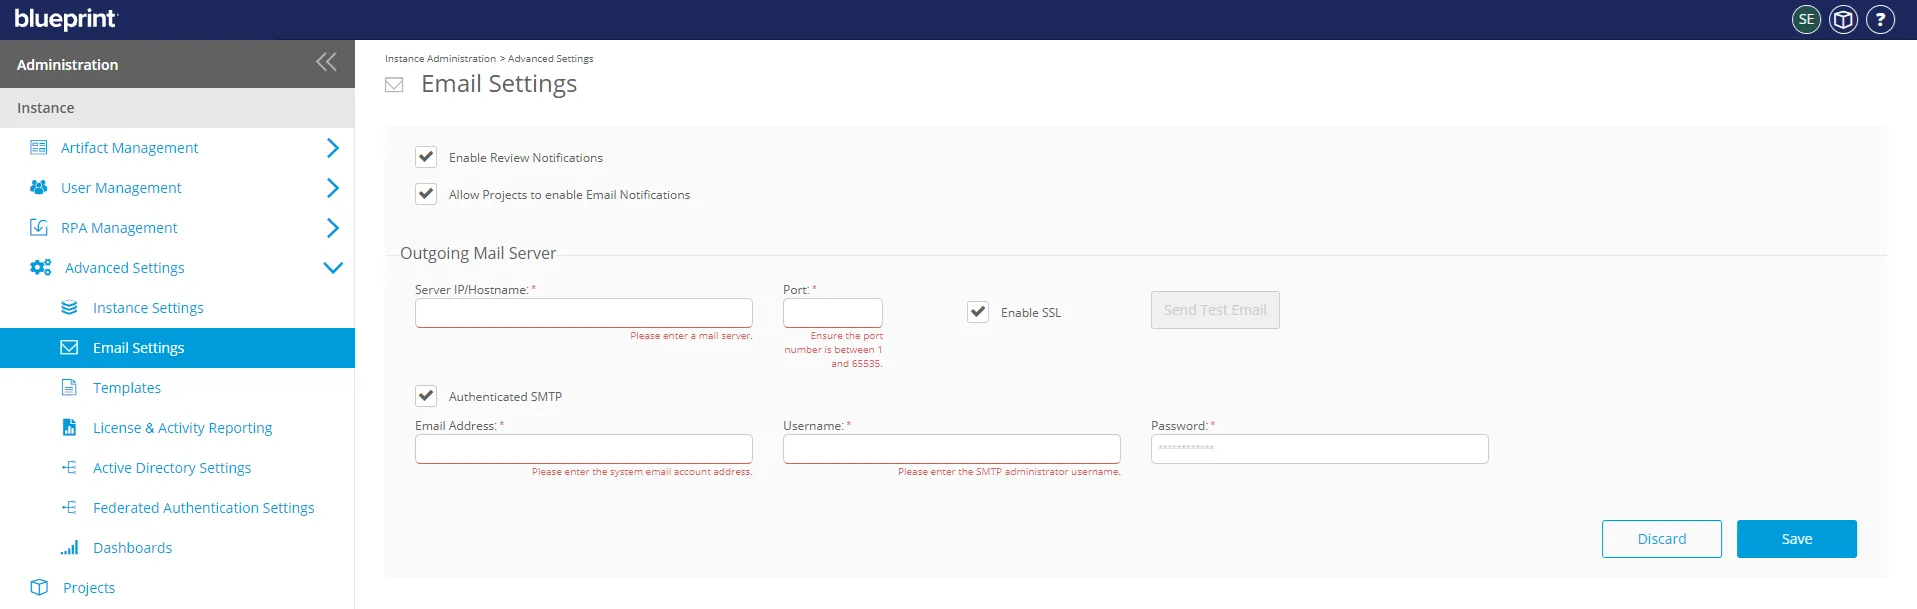Go to License & Activity Reporting
This screenshot has width=1917, height=609.
183,428
